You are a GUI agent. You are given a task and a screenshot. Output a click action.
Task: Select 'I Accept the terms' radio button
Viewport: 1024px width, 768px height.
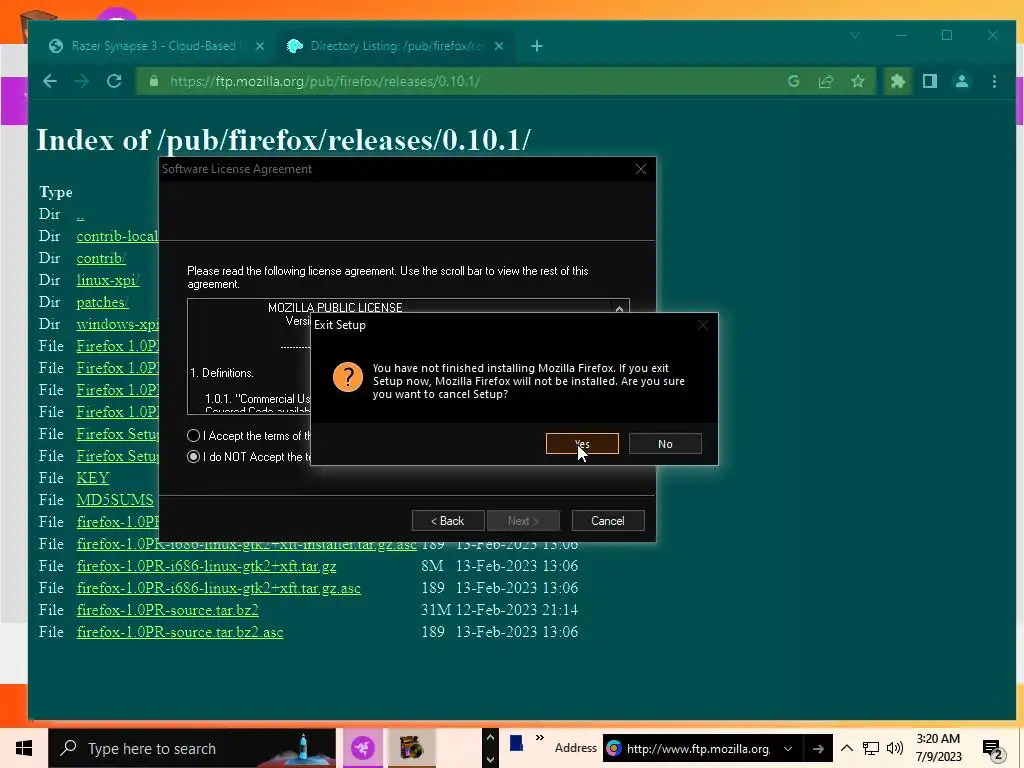tap(193, 436)
